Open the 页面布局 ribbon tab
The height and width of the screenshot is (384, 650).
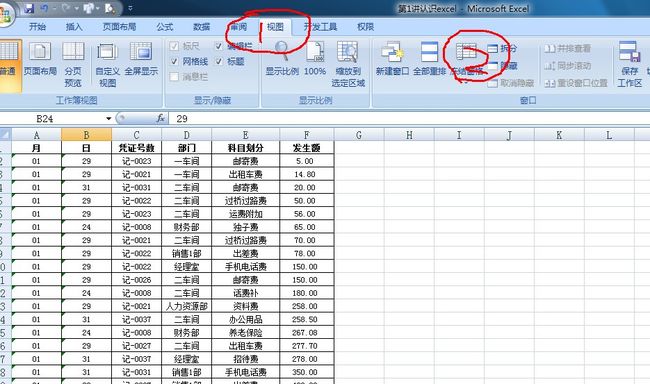(119, 27)
